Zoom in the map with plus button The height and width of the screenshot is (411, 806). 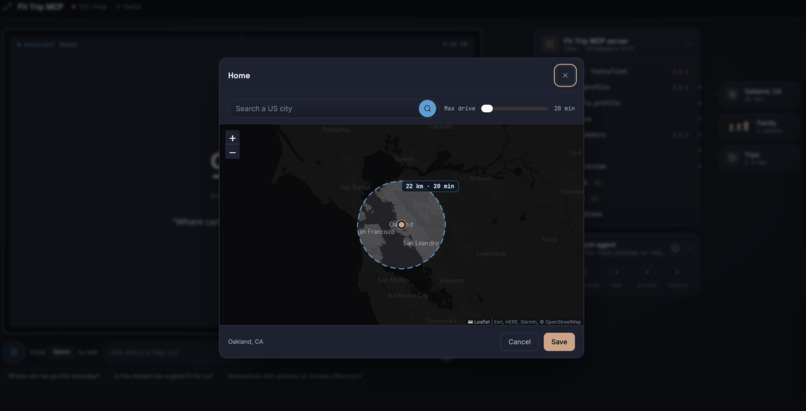click(232, 138)
